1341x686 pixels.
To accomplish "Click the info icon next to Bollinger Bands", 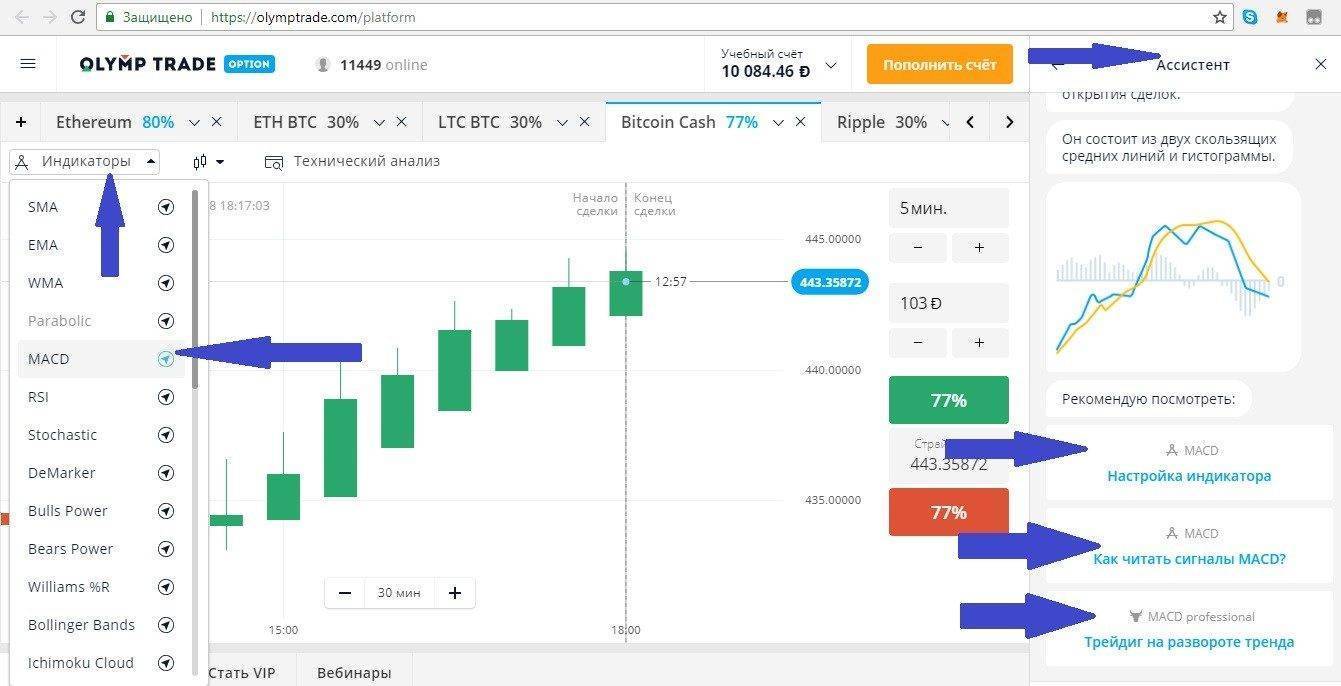I will point(166,625).
